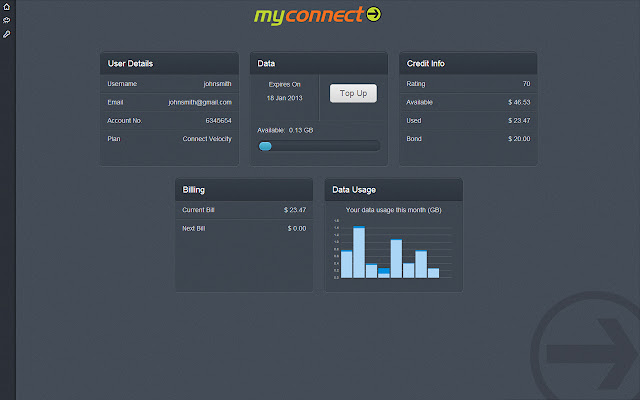Click the shortest bar with dark blue top
The height and width of the screenshot is (400, 640).
pos(384,273)
